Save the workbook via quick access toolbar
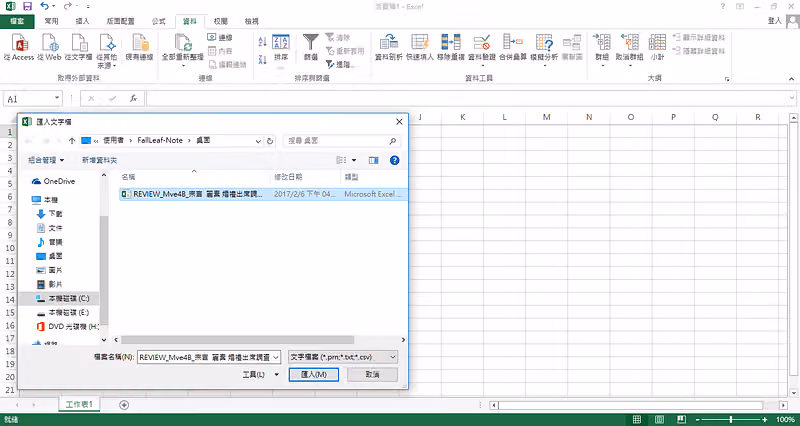 27,6
